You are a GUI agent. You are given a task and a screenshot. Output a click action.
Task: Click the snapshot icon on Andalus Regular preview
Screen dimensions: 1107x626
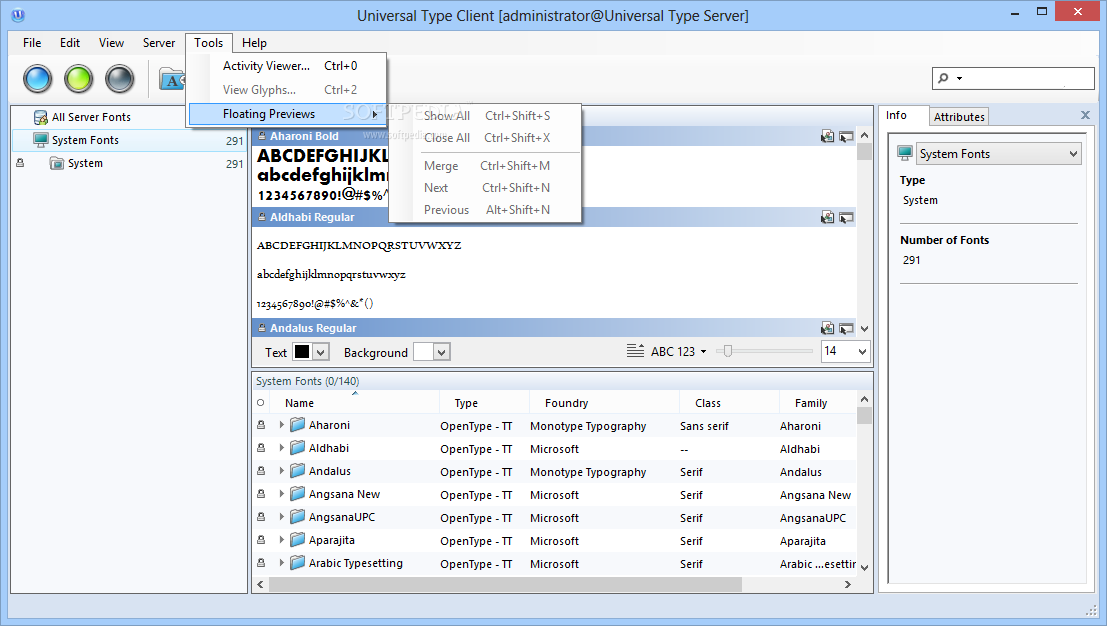(827, 328)
